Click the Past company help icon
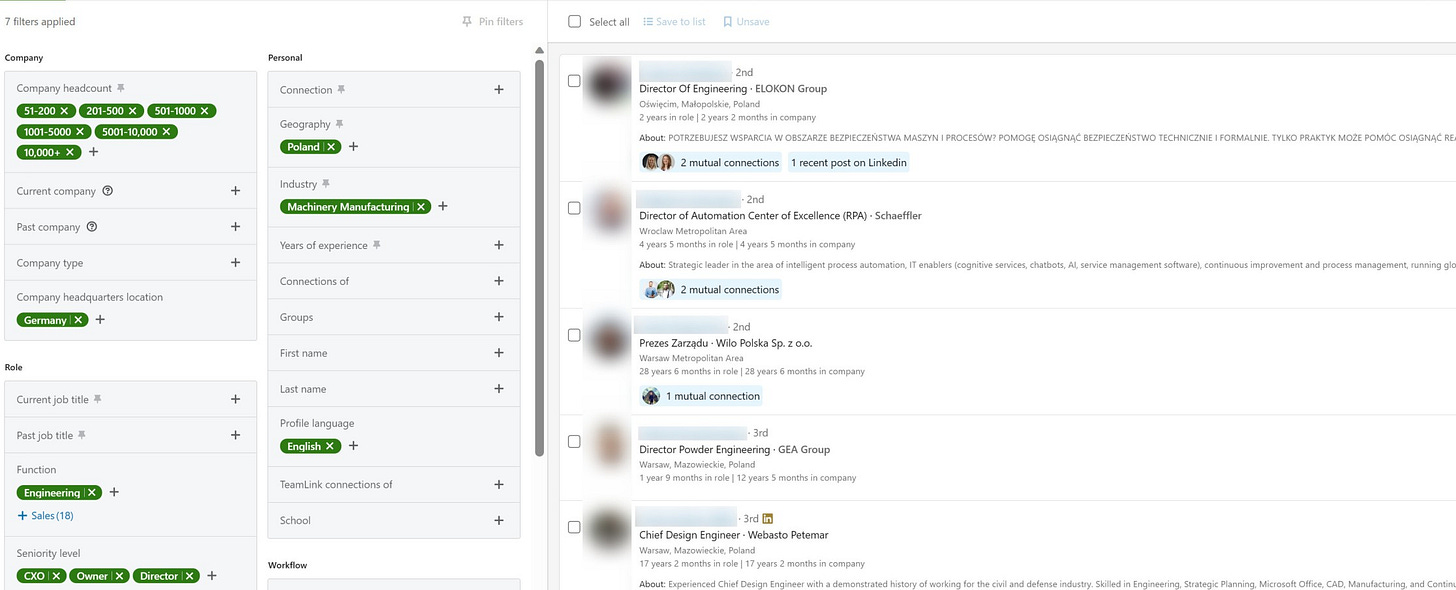1456x590 pixels. pos(92,227)
